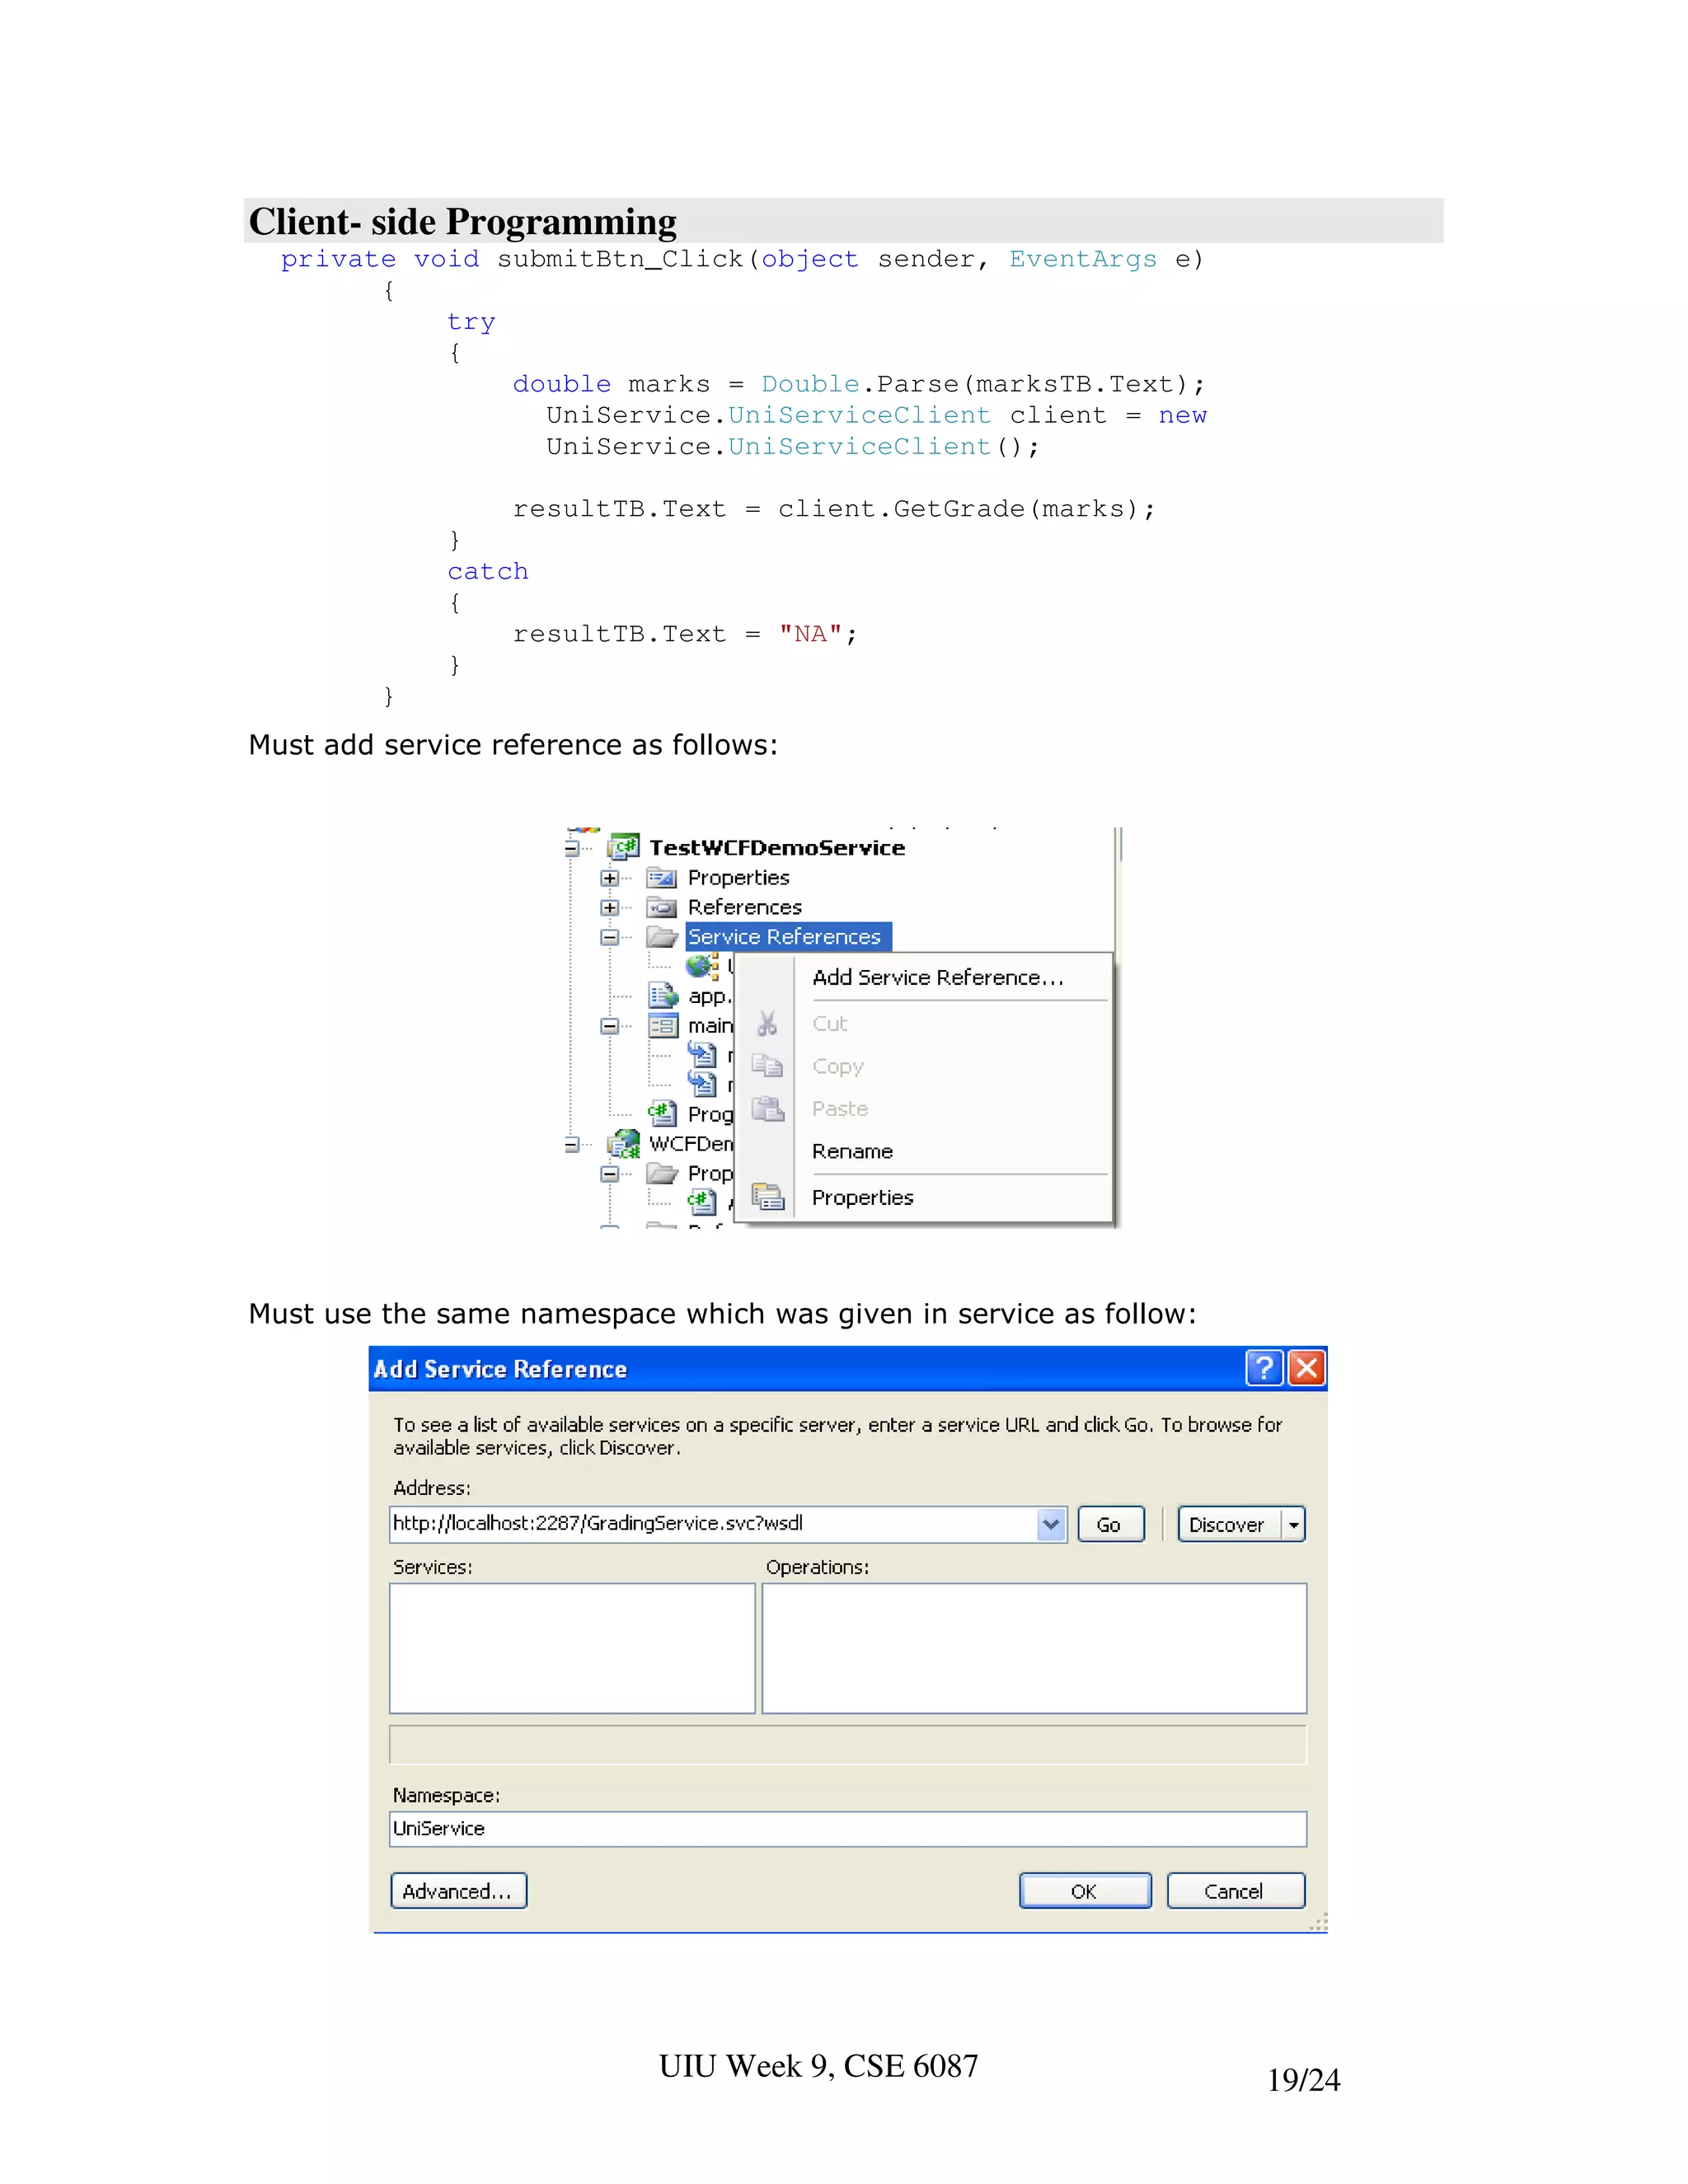Click the app config file icon

[663, 996]
